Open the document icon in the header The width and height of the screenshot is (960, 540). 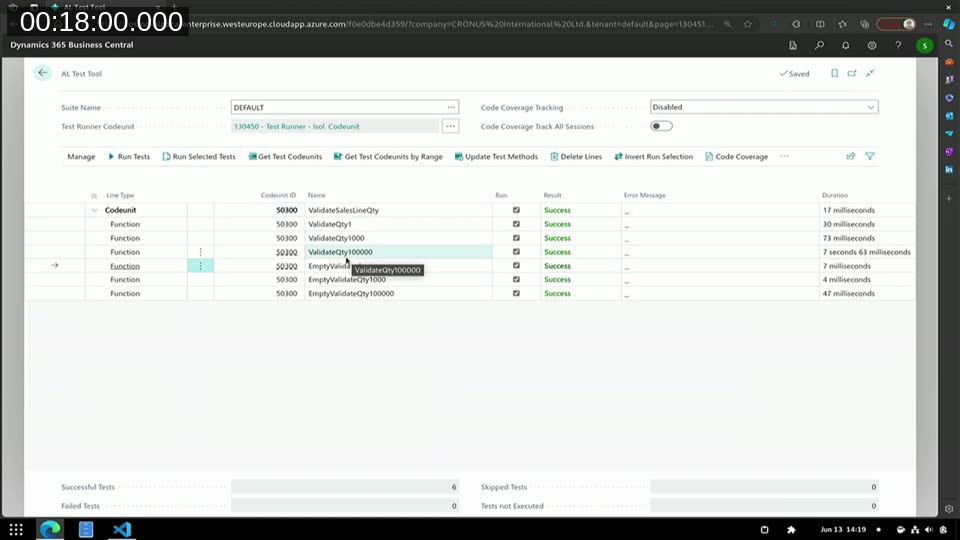pos(793,45)
